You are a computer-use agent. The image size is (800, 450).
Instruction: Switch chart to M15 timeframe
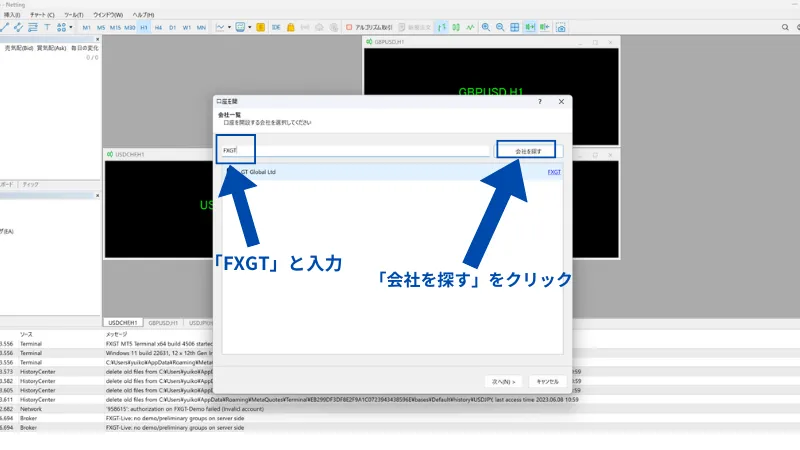[115, 28]
